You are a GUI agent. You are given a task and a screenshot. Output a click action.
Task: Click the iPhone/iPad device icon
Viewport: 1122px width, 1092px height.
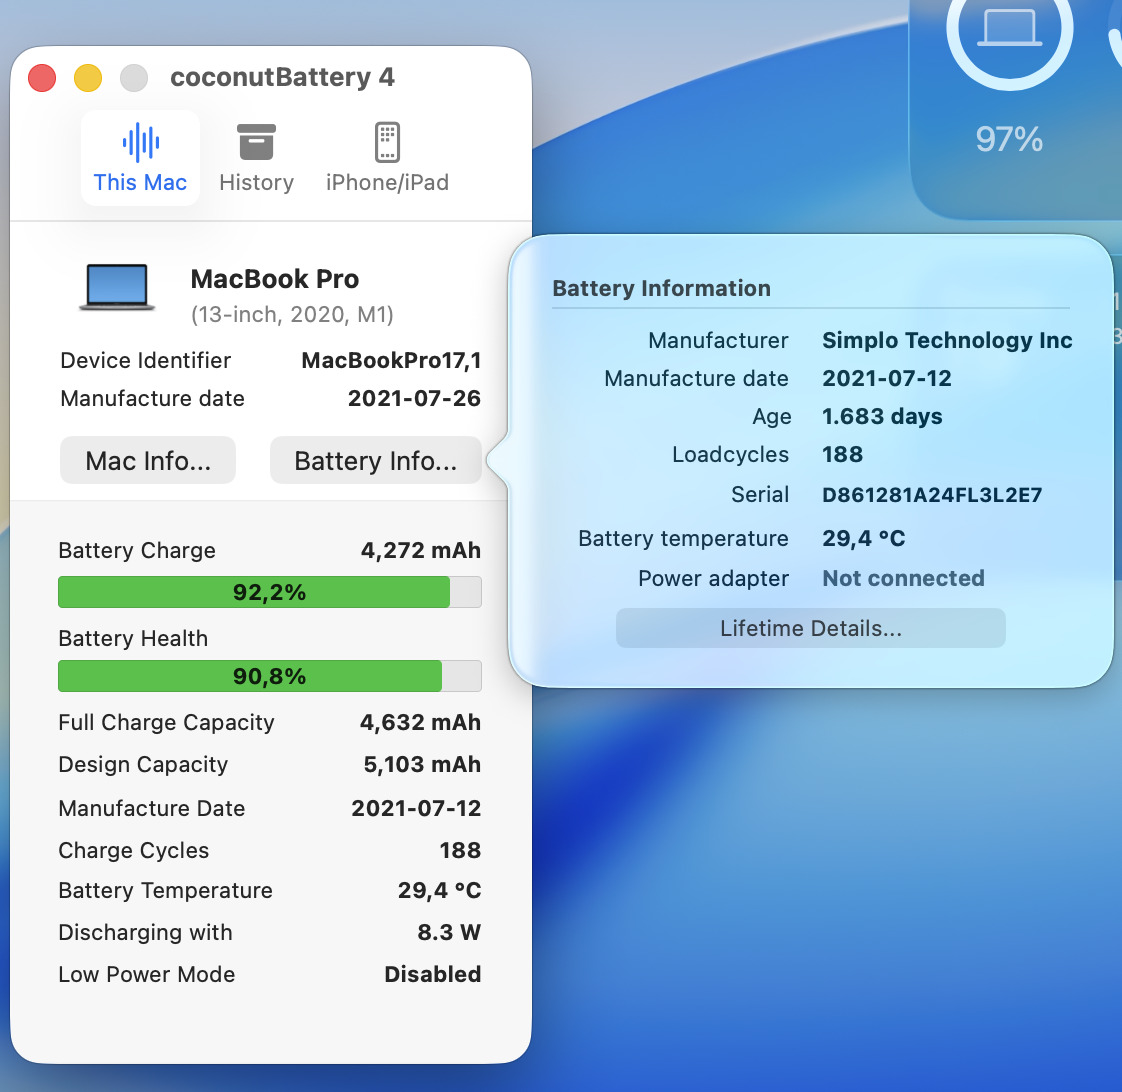(x=387, y=142)
